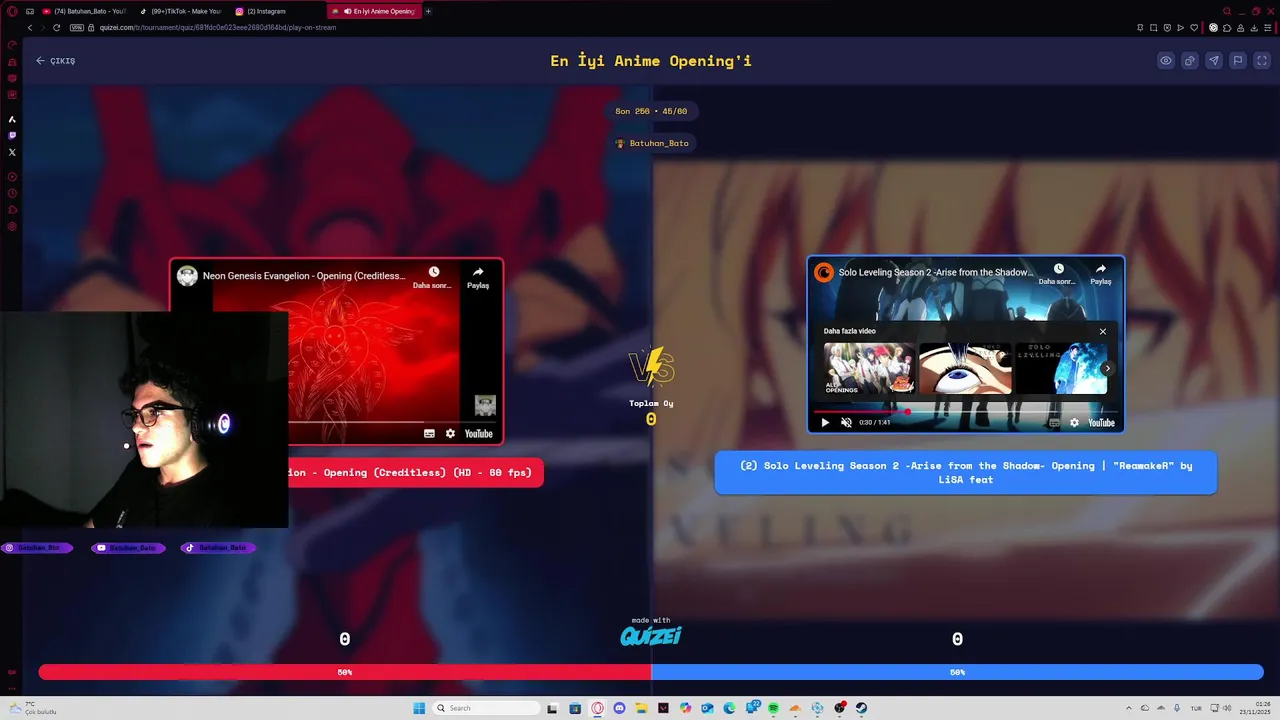Open the ad blocker shield icon

coord(1167,27)
